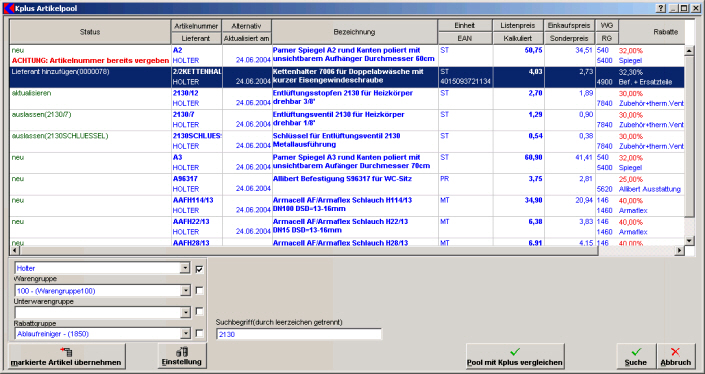Open the empty Unterwarengruppe dropdown
Viewport: 705px width, 374px height.
pyautogui.click(x=185, y=312)
